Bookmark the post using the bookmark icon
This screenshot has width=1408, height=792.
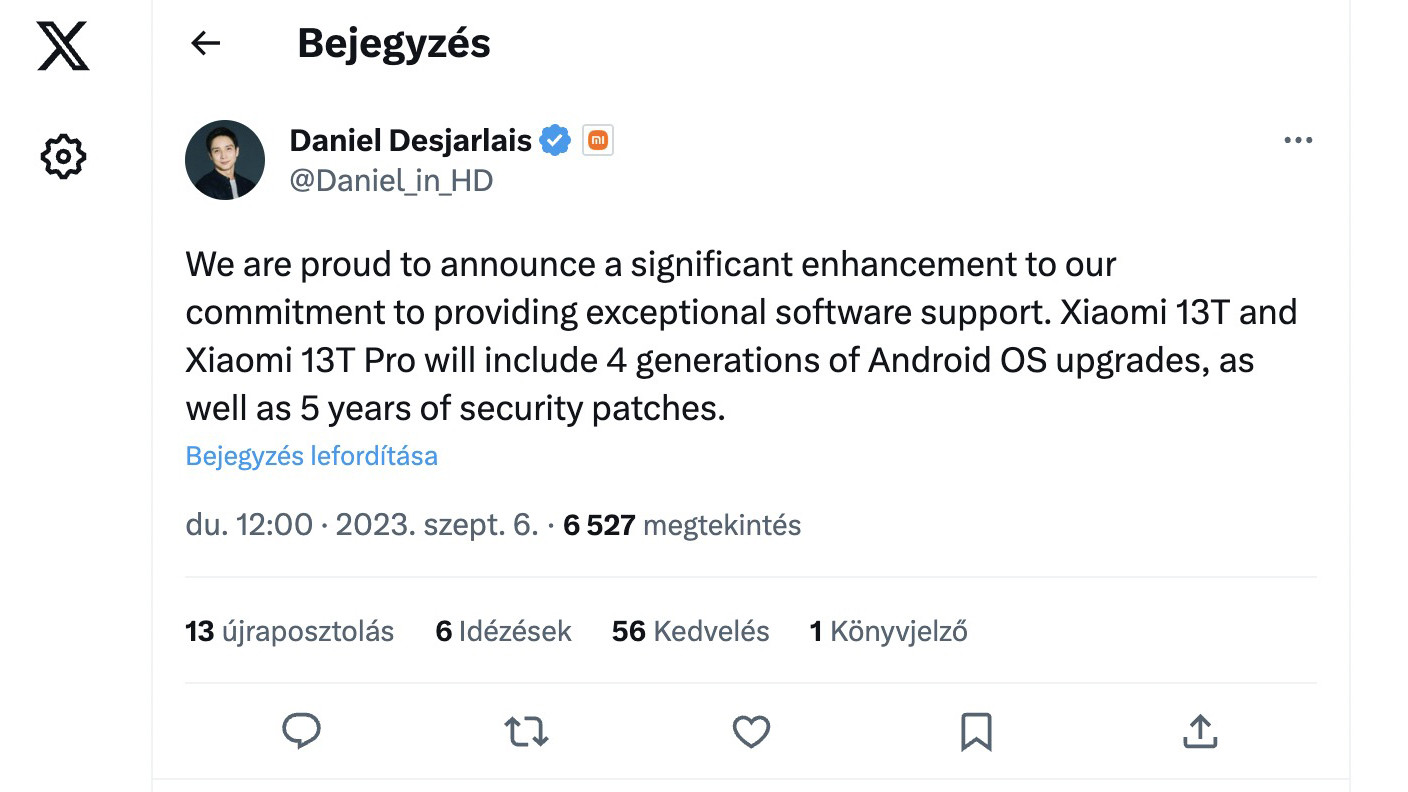[x=975, y=732]
